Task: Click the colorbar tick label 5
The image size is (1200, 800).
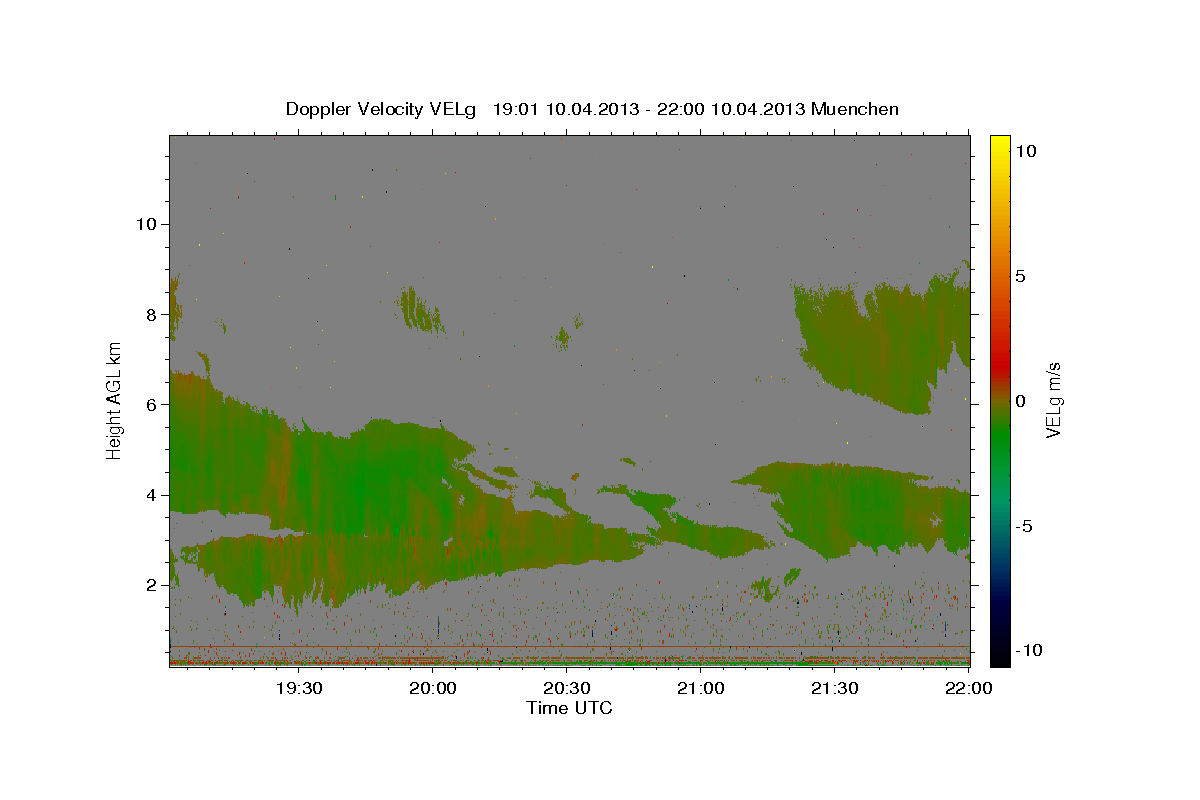Action: (x=1021, y=276)
